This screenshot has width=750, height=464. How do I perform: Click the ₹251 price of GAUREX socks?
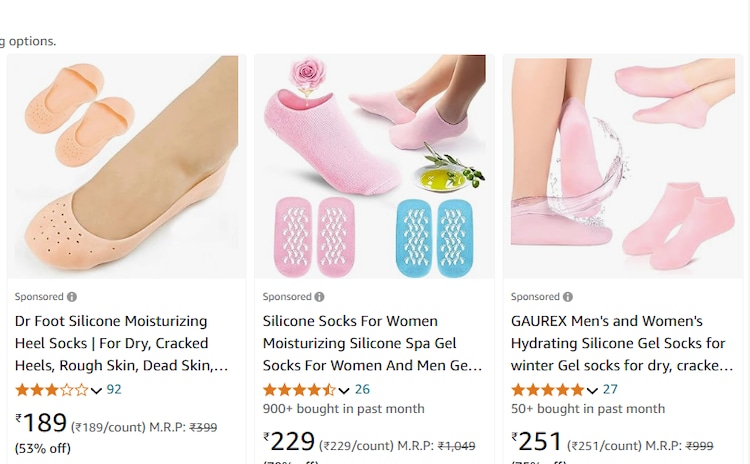coord(537,443)
